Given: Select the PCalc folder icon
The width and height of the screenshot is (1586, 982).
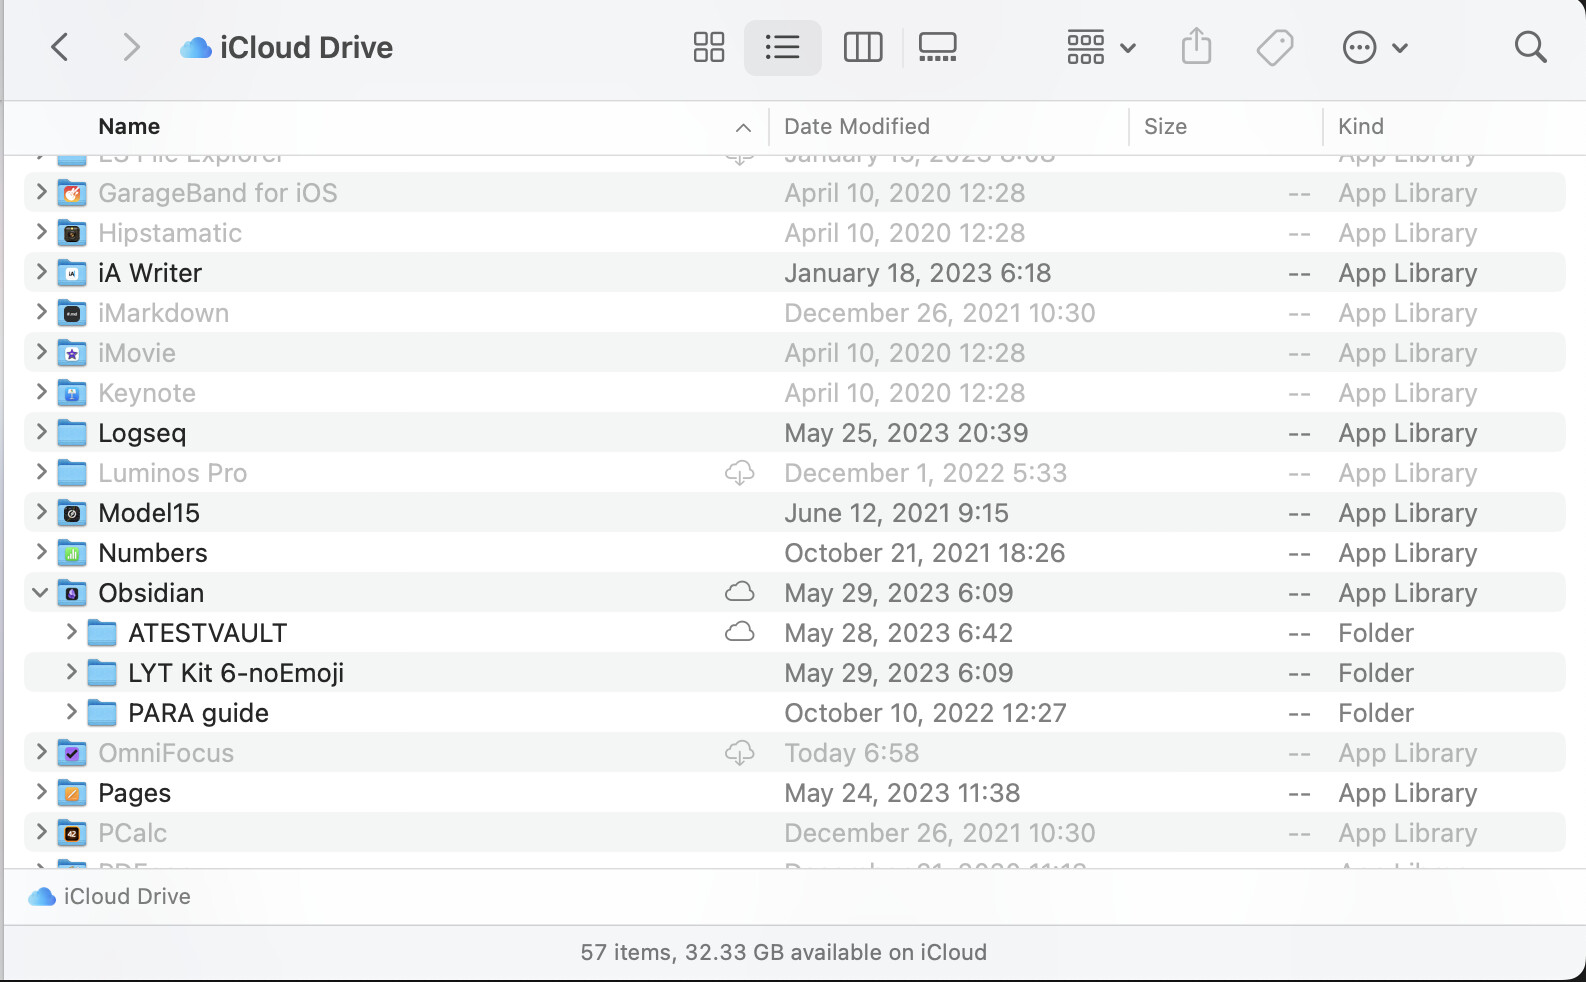Looking at the screenshot, I should click(x=72, y=833).
